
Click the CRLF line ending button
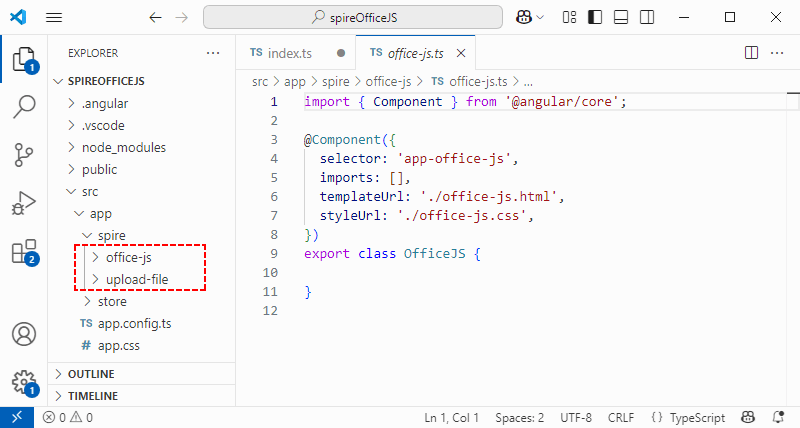click(620, 417)
